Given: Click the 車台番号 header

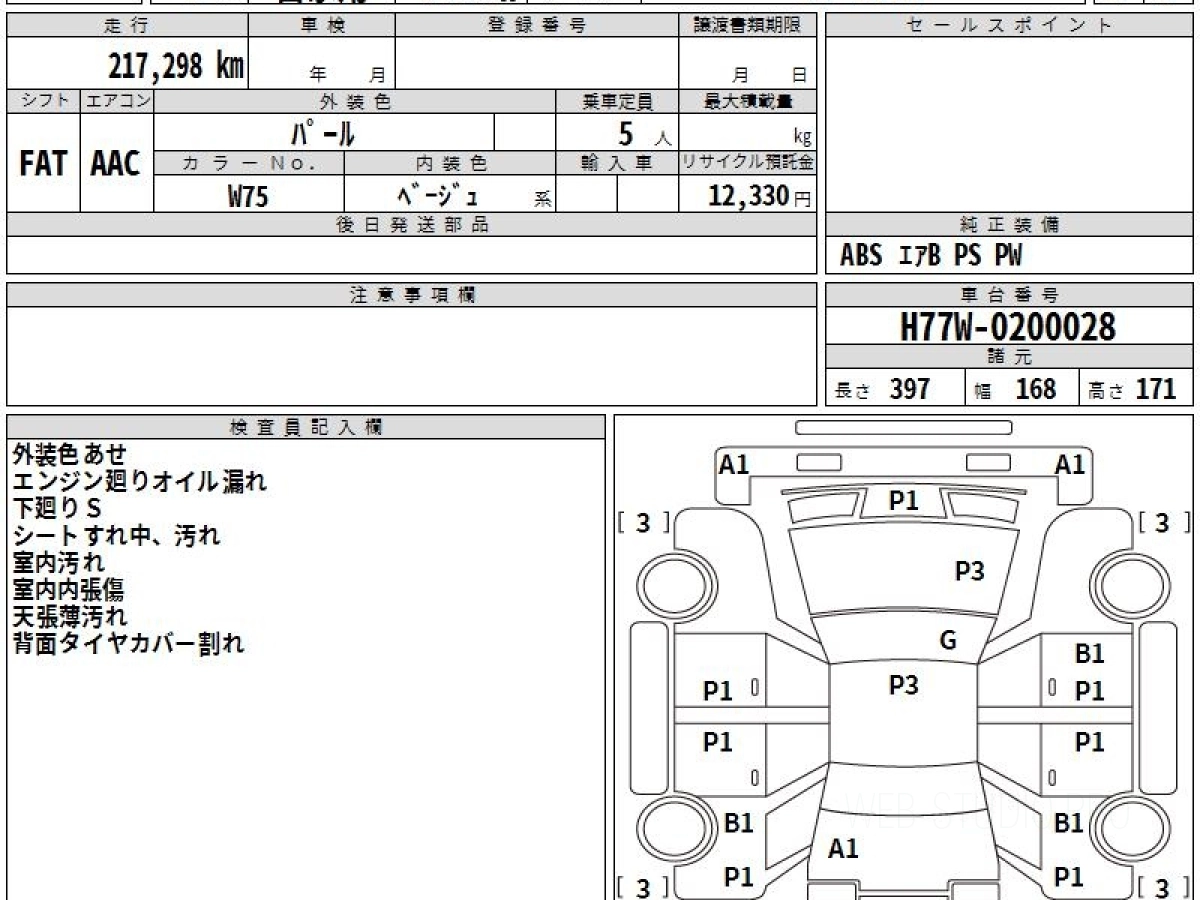Looking at the screenshot, I should click(1009, 295).
